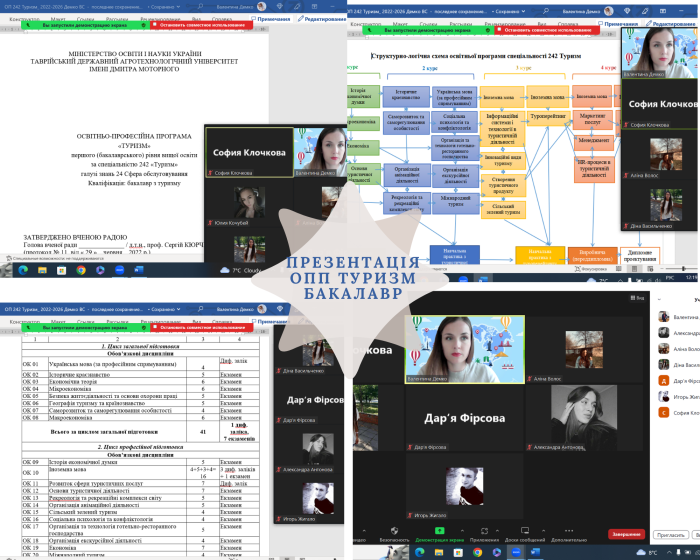The width and height of the screenshot is (700, 560).
Task: Open Вид view options in Zoom gallery
Action: pyautogui.click(x=637, y=298)
